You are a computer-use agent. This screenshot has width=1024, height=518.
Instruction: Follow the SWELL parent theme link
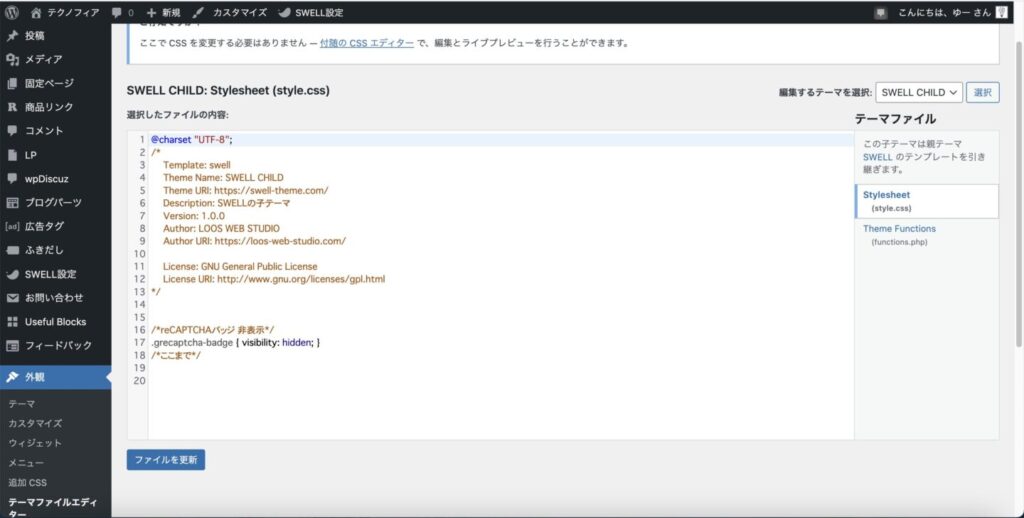pyautogui.click(x=877, y=157)
